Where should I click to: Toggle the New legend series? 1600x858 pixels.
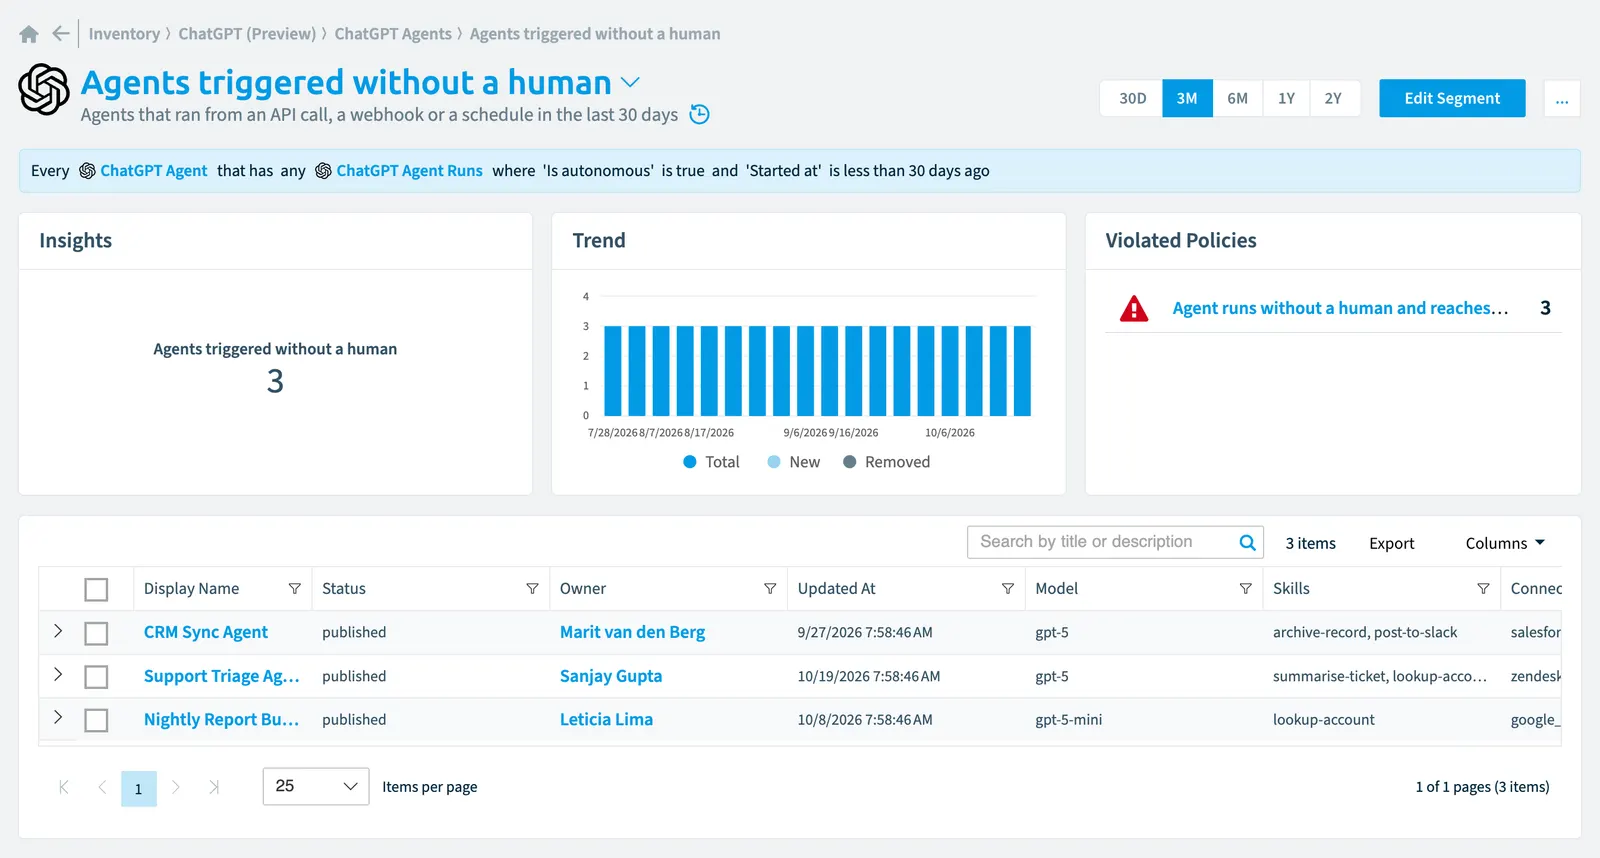(x=794, y=462)
